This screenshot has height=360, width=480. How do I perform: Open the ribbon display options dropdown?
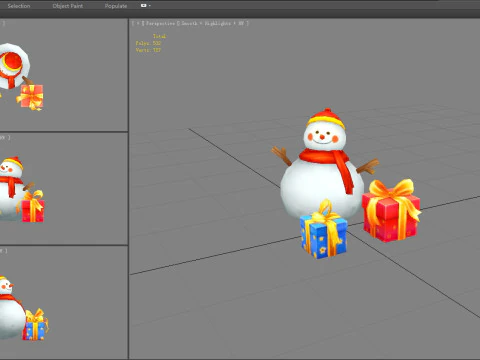click(x=146, y=6)
